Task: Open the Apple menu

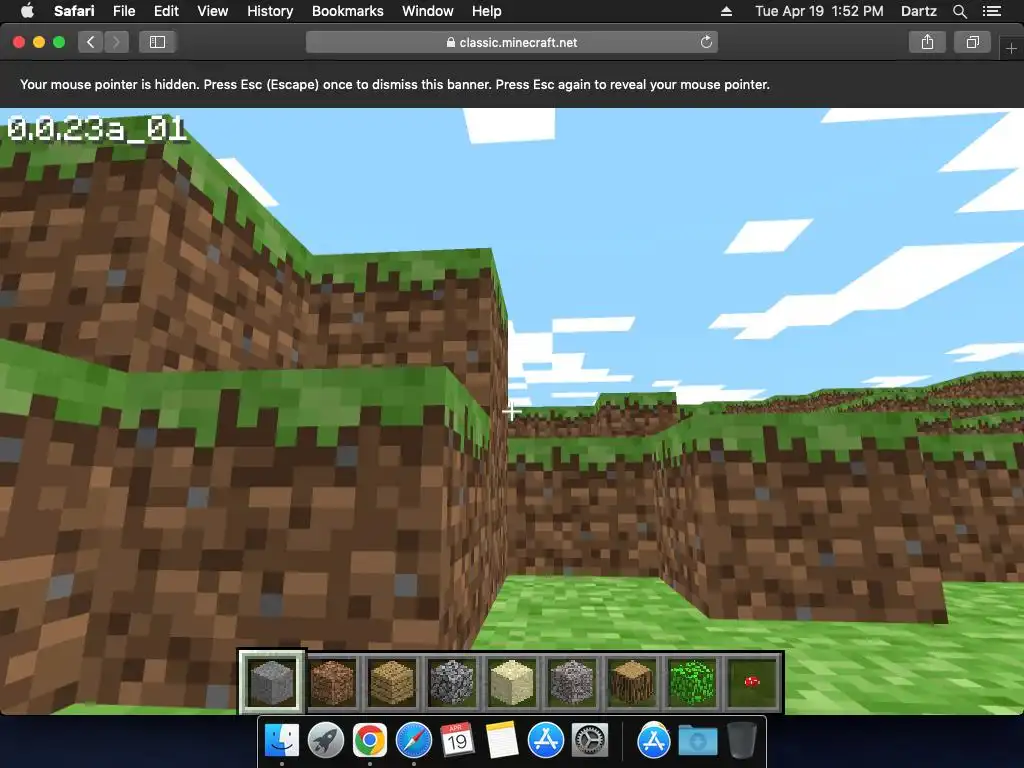Action: pyautogui.click(x=27, y=11)
